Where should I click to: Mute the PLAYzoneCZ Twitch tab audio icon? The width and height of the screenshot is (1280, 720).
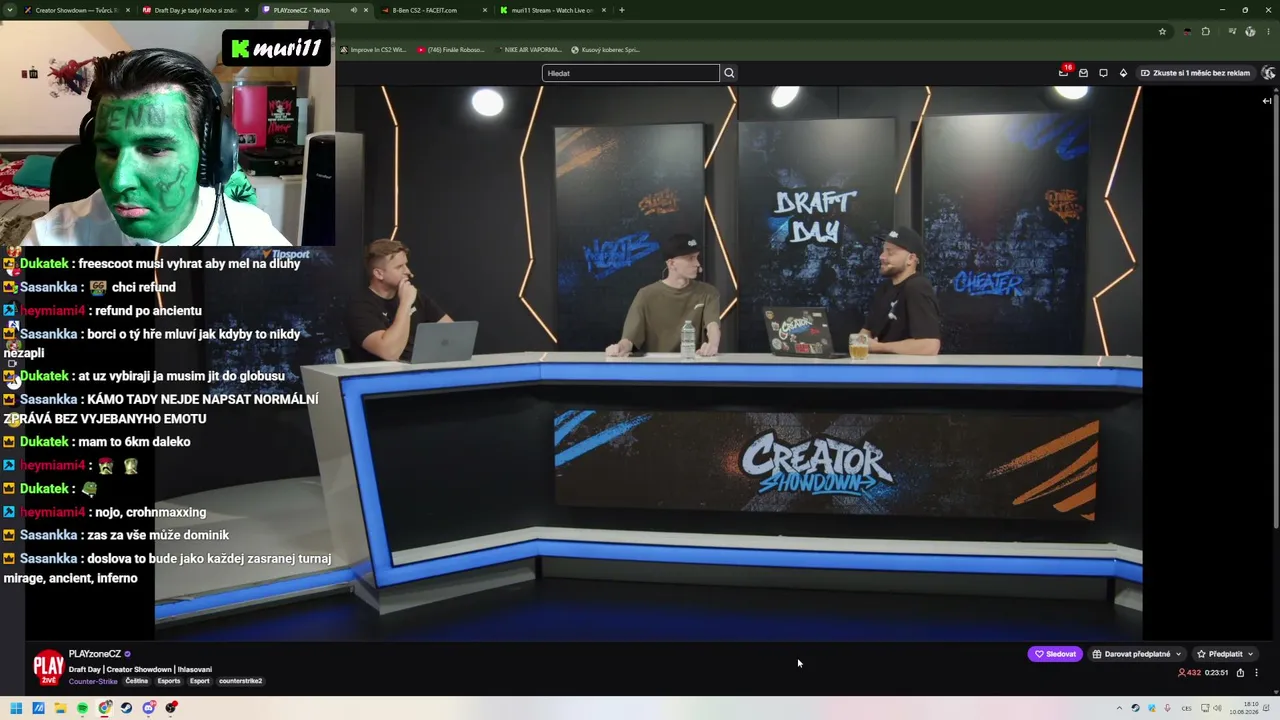353,10
